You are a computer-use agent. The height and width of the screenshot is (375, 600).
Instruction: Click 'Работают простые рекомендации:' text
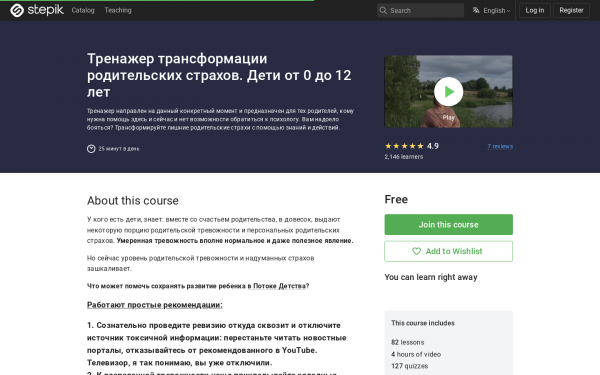pos(155,305)
